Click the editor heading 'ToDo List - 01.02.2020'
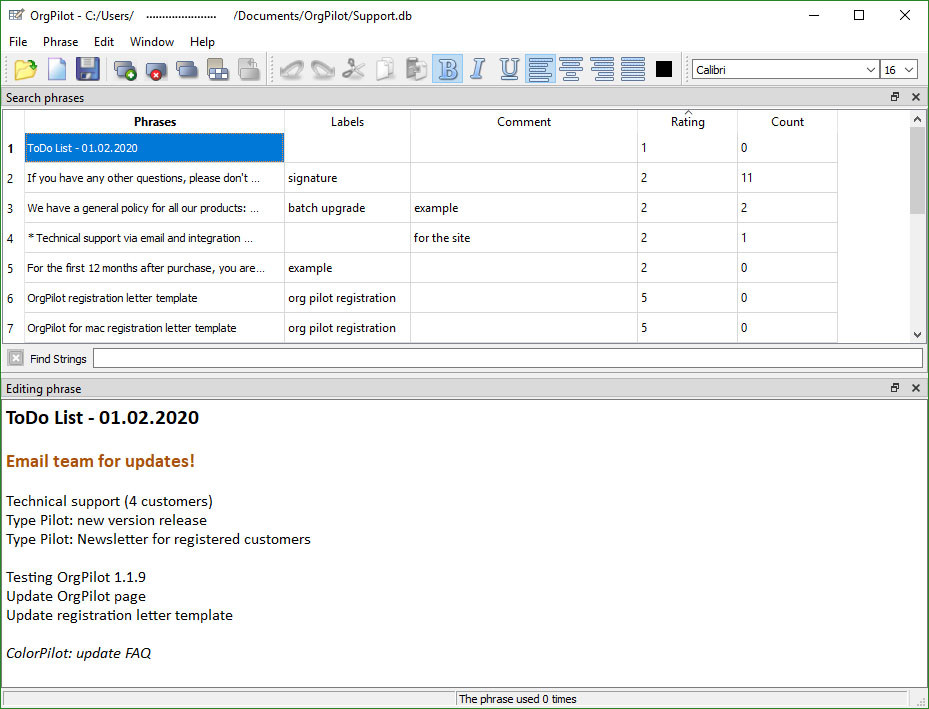The image size is (929, 709). 102,417
